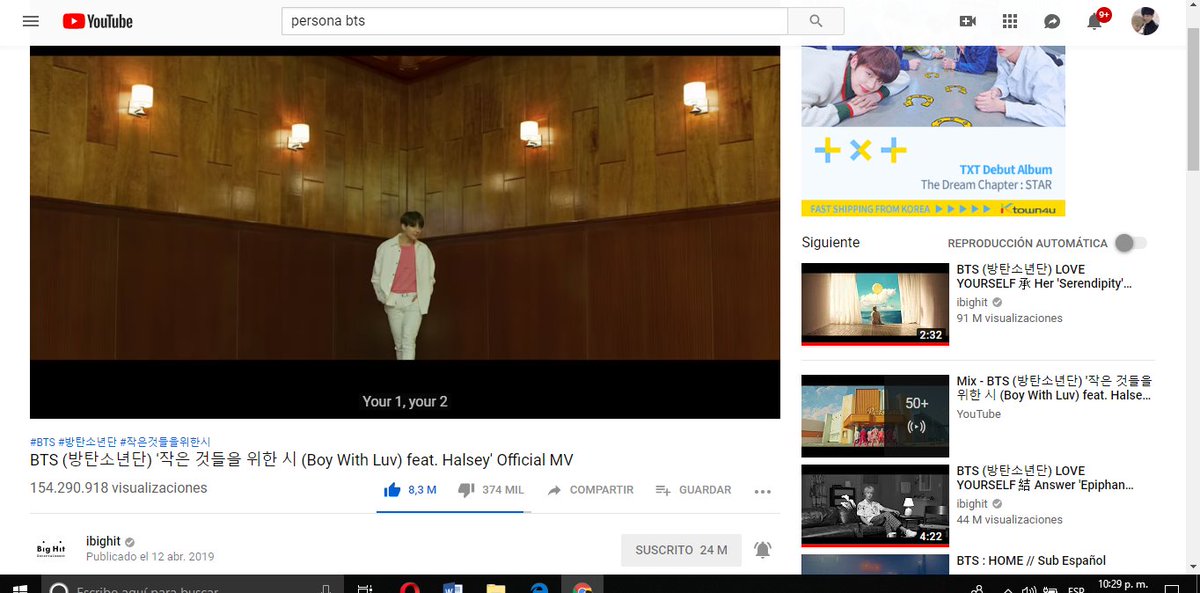Screen dimensions: 1200x593
Task: Open Microsoft Word from the taskbar
Action: pos(452,586)
